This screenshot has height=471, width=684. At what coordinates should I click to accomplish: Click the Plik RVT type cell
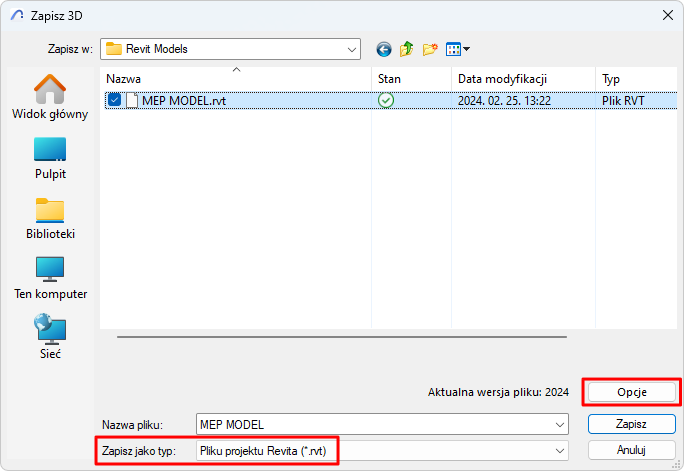pyautogui.click(x=623, y=101)
